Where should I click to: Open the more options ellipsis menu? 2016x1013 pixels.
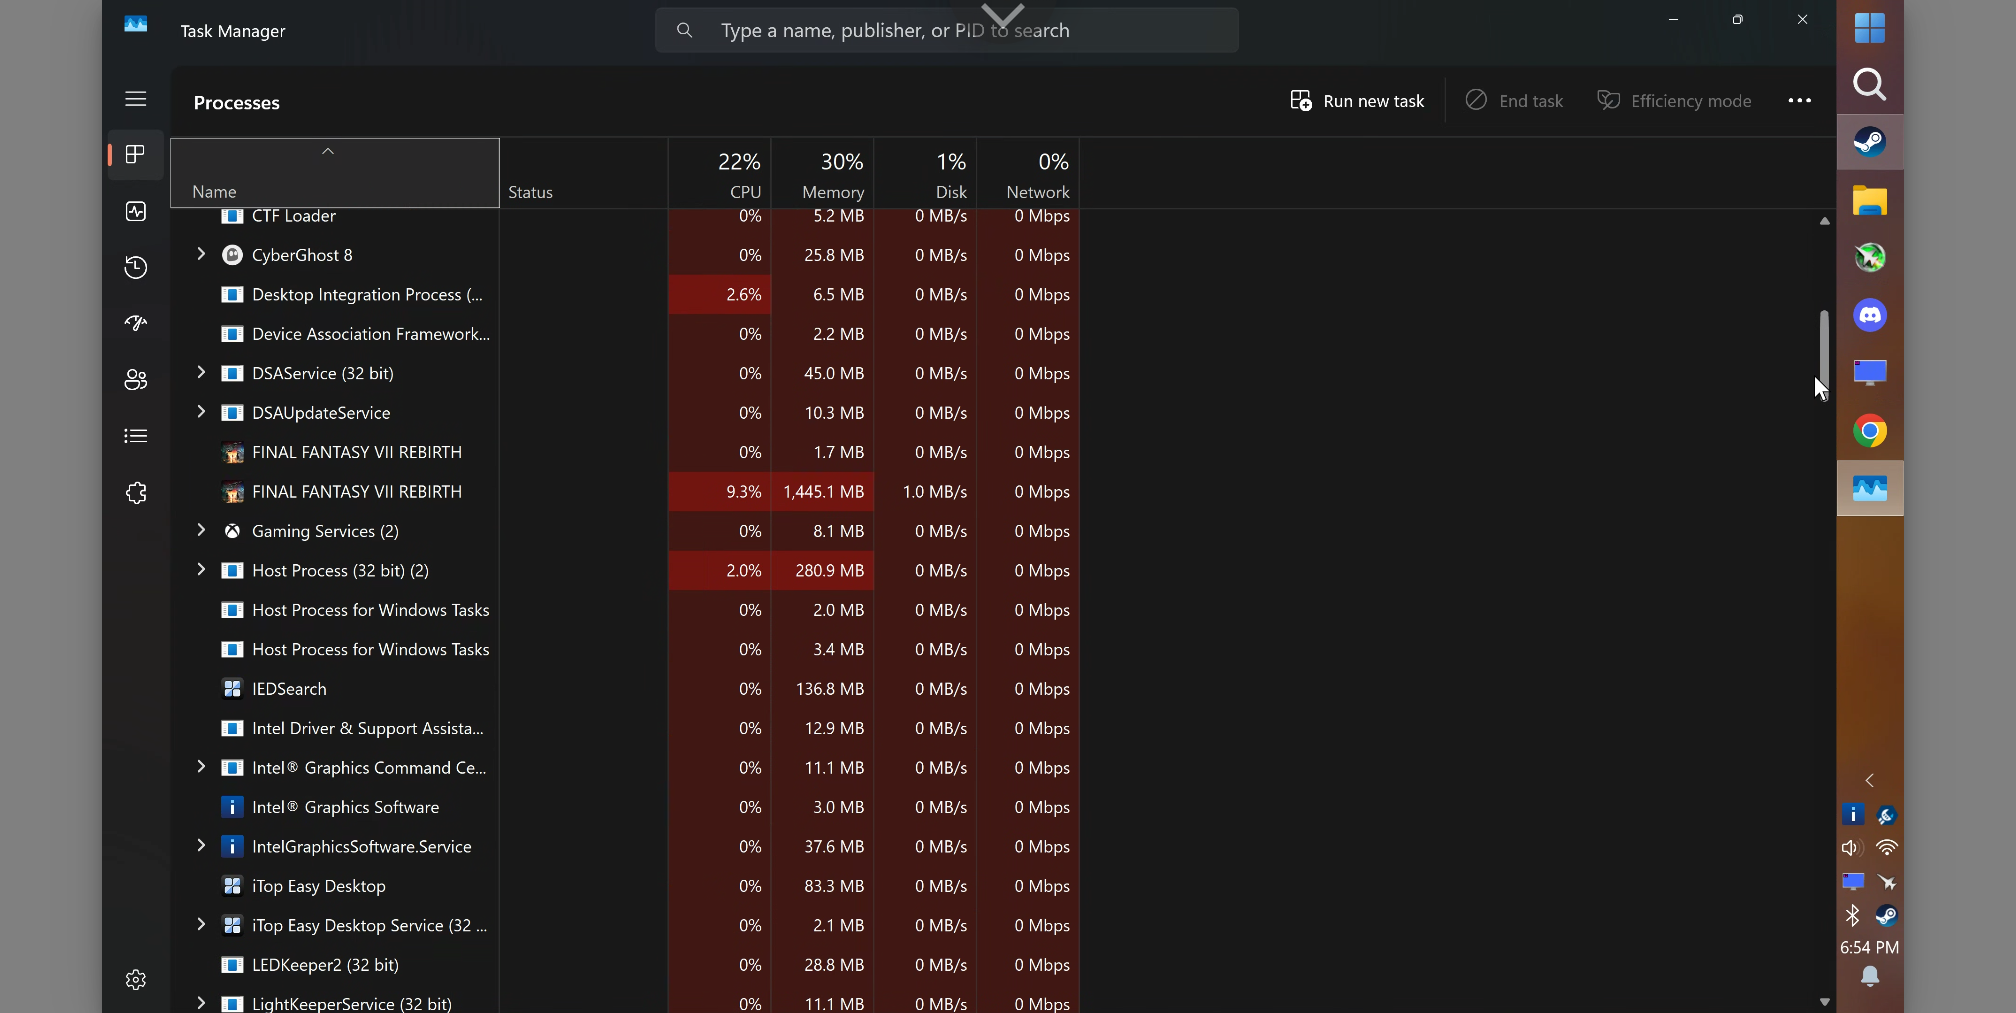pyautogui.click(x=1799, y=101)
